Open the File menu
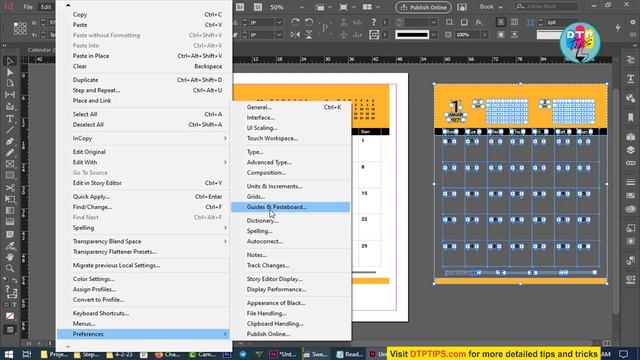This screenshot has height=360, width=640. 28,7
